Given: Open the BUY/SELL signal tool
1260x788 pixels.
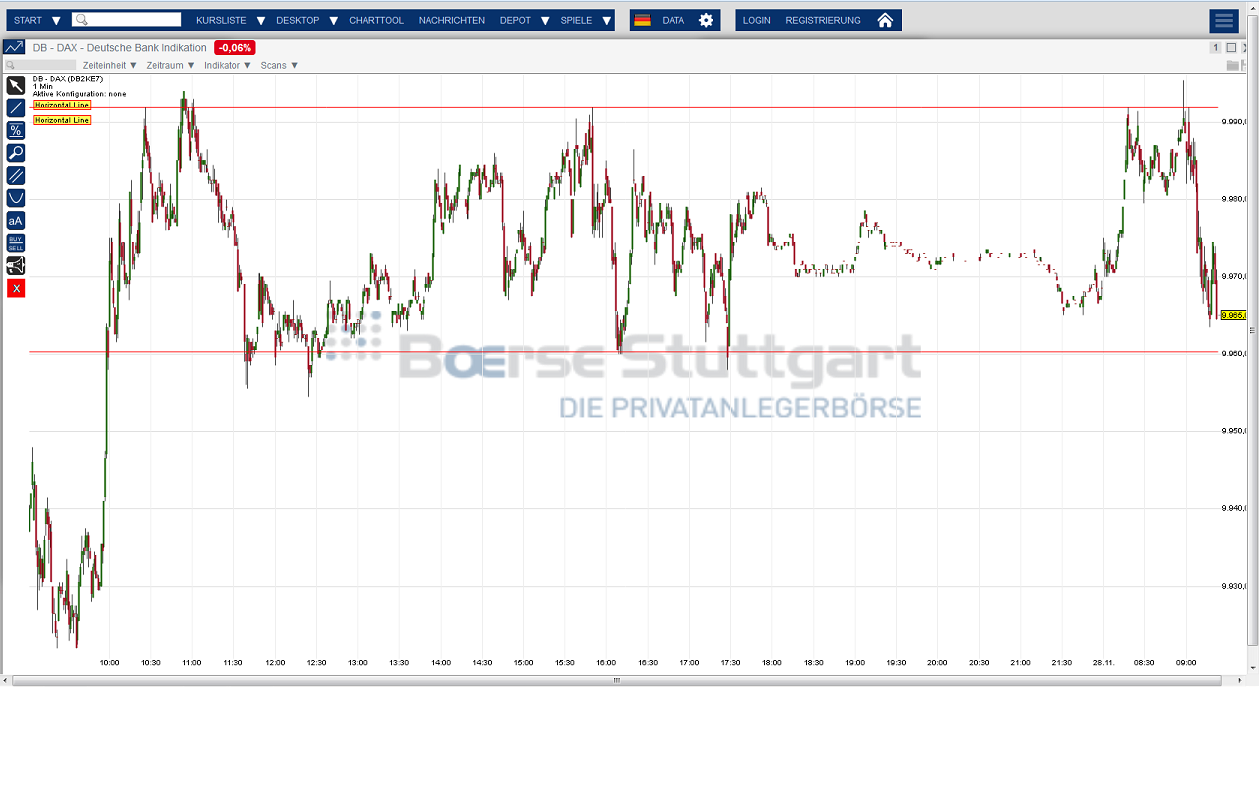Looking at the screenshot, I should point(15,242).
